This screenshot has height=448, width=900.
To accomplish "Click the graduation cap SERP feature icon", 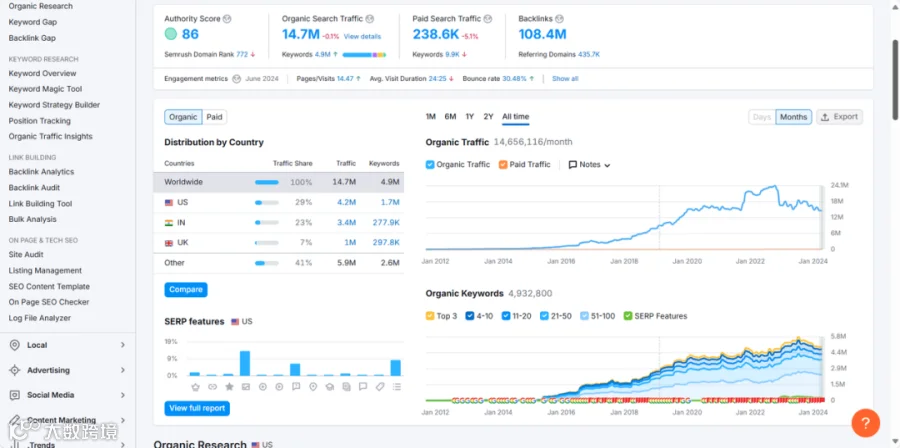I will pos(329,387).
